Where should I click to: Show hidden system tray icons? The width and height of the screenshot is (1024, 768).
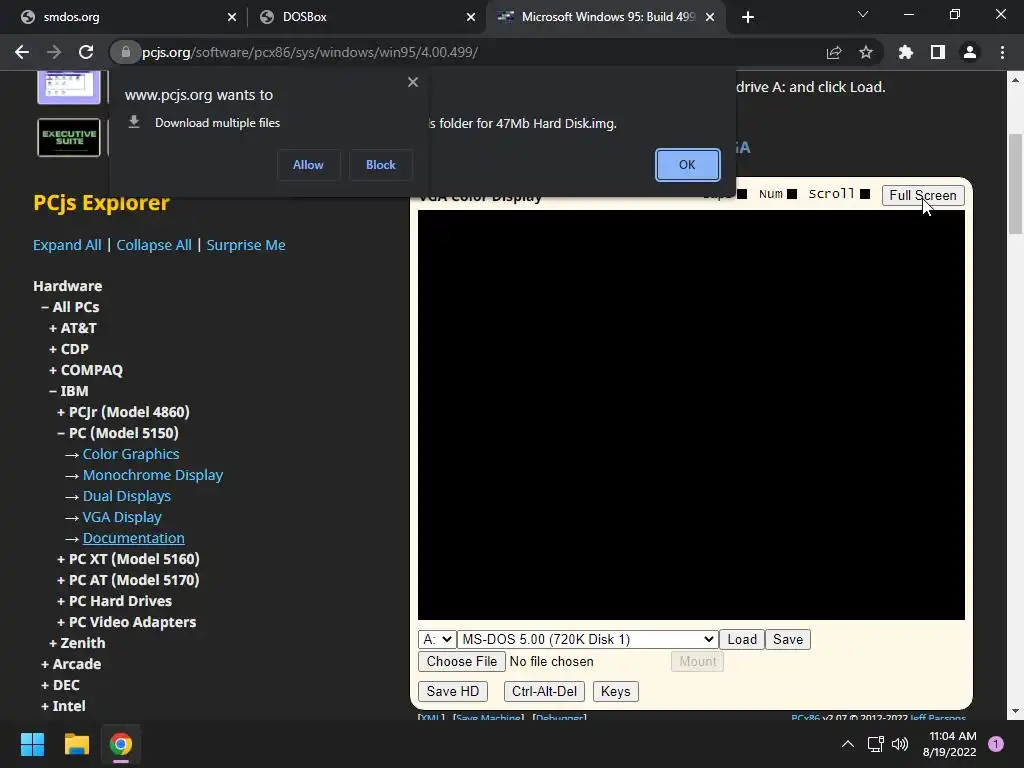tap(848, 744)
